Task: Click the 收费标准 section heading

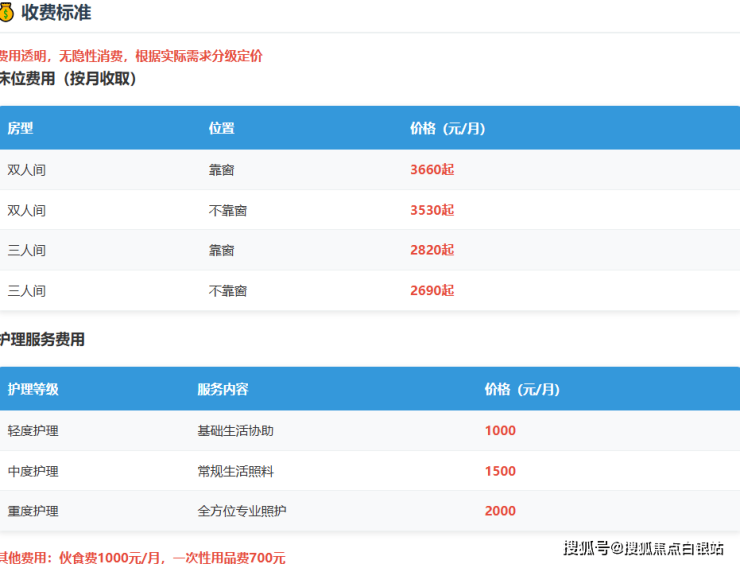Action: tap(56, 12)
